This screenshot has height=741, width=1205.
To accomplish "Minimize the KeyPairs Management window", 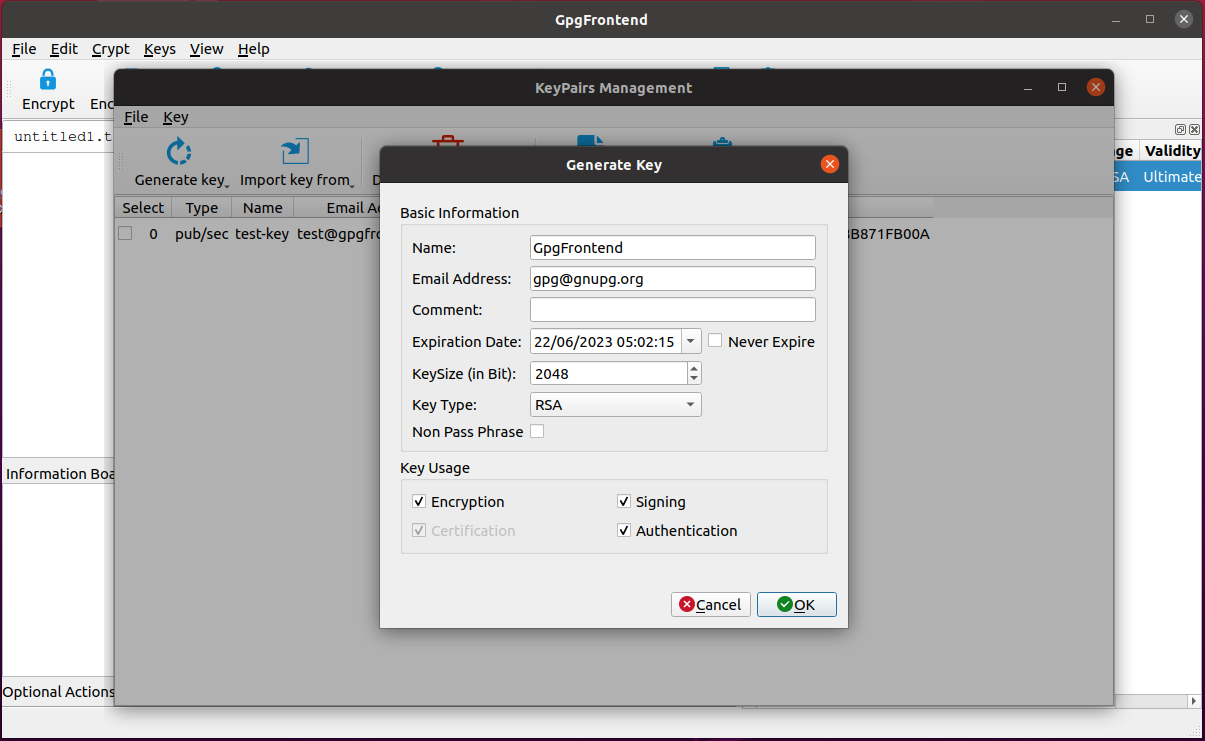I will pos(1028,88).
